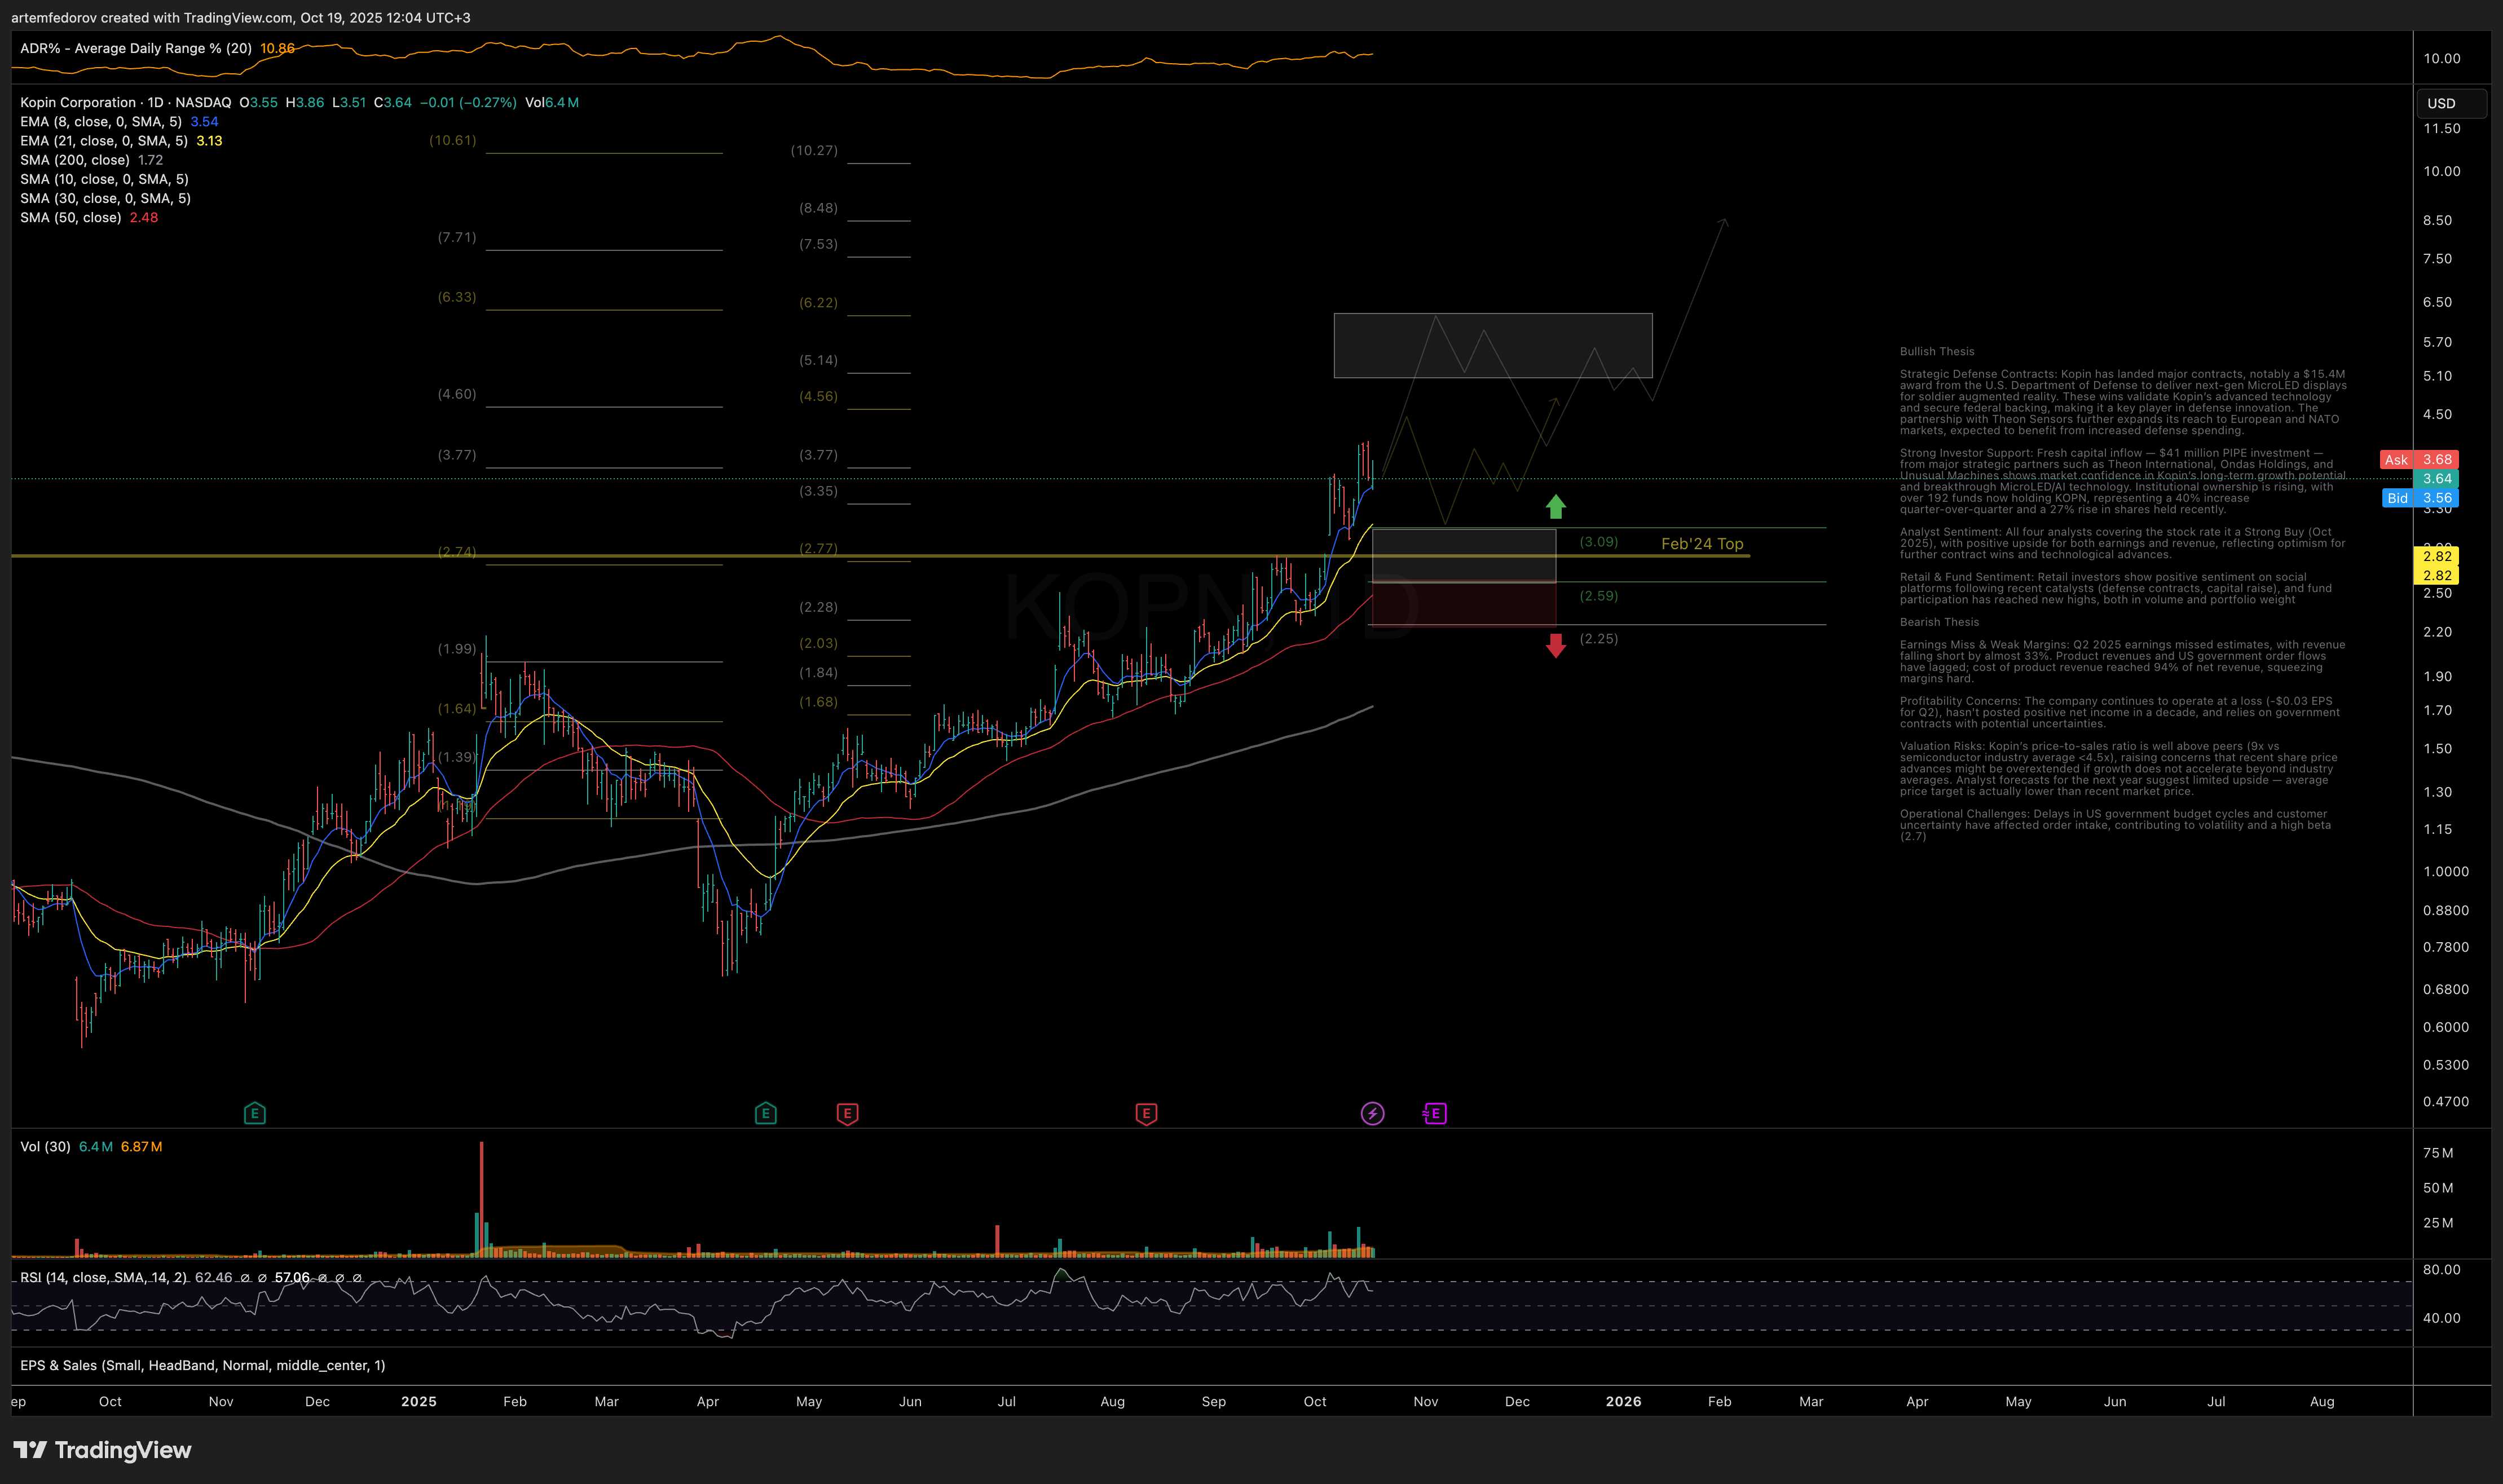Click the (7.53) level label
Image resolution: width=2503 pixels, height=1484 pixels.
pyautogui.click(x=818, y=244)
